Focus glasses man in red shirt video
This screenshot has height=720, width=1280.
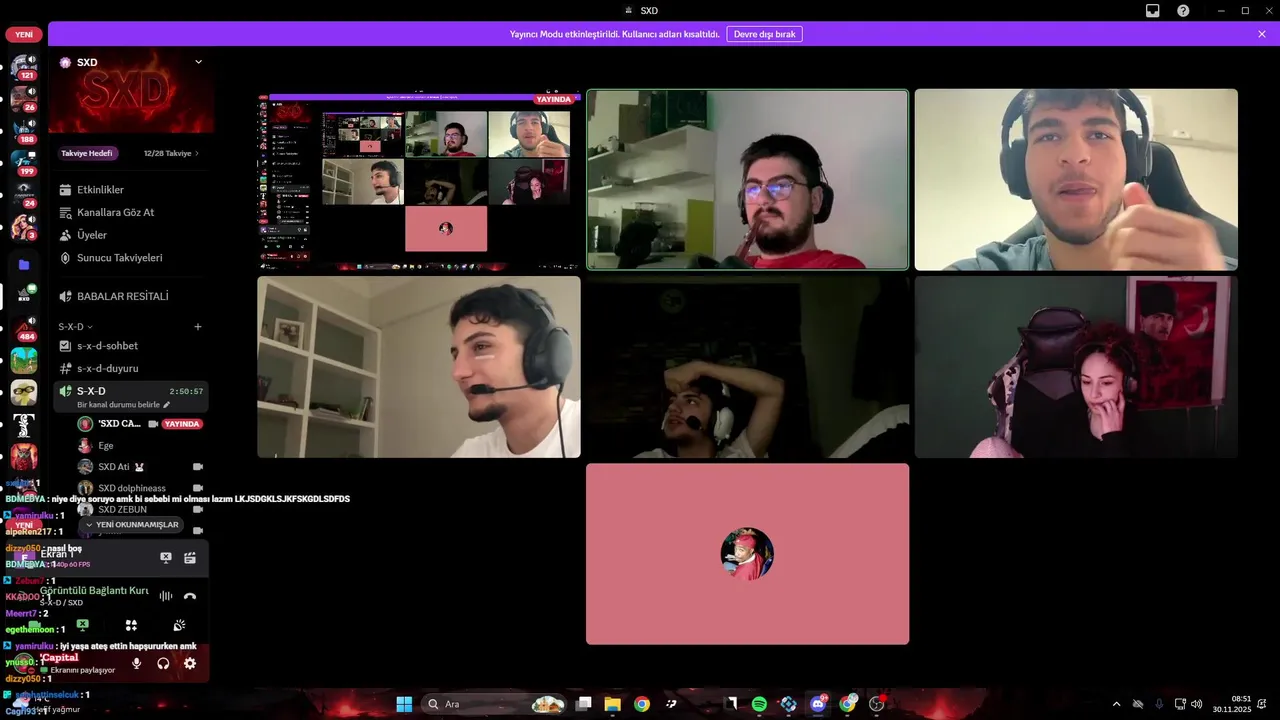(x=747, y=180)
